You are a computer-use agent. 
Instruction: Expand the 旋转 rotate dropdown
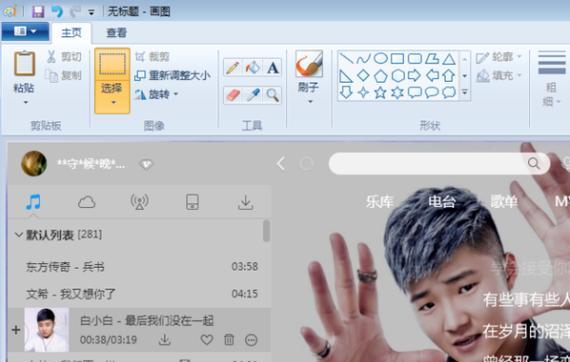tap(176, 94)
